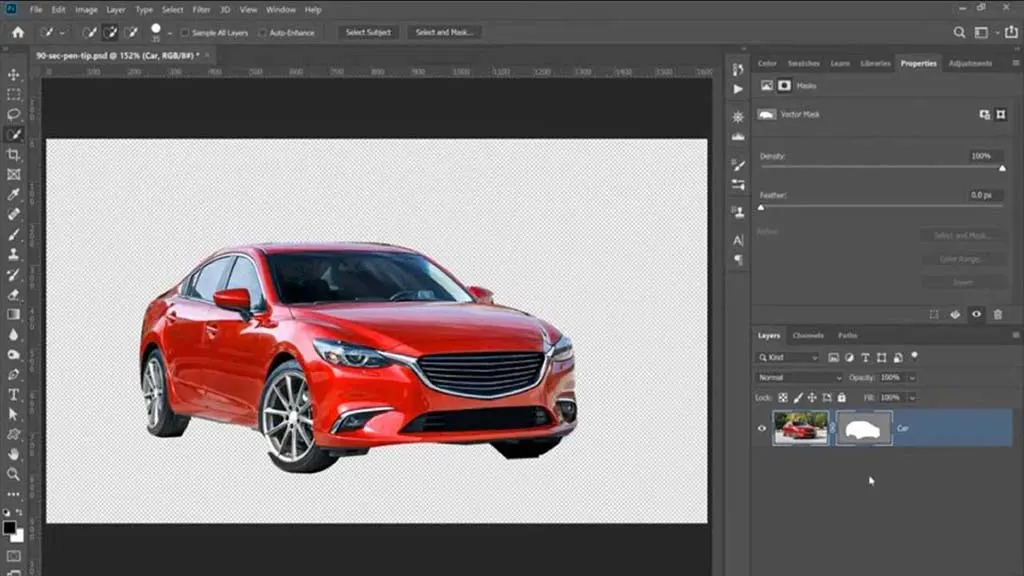Select the Zoom tool in toolbar
The height and width of the screenshot is (576, 1024).
coord(13,474)
